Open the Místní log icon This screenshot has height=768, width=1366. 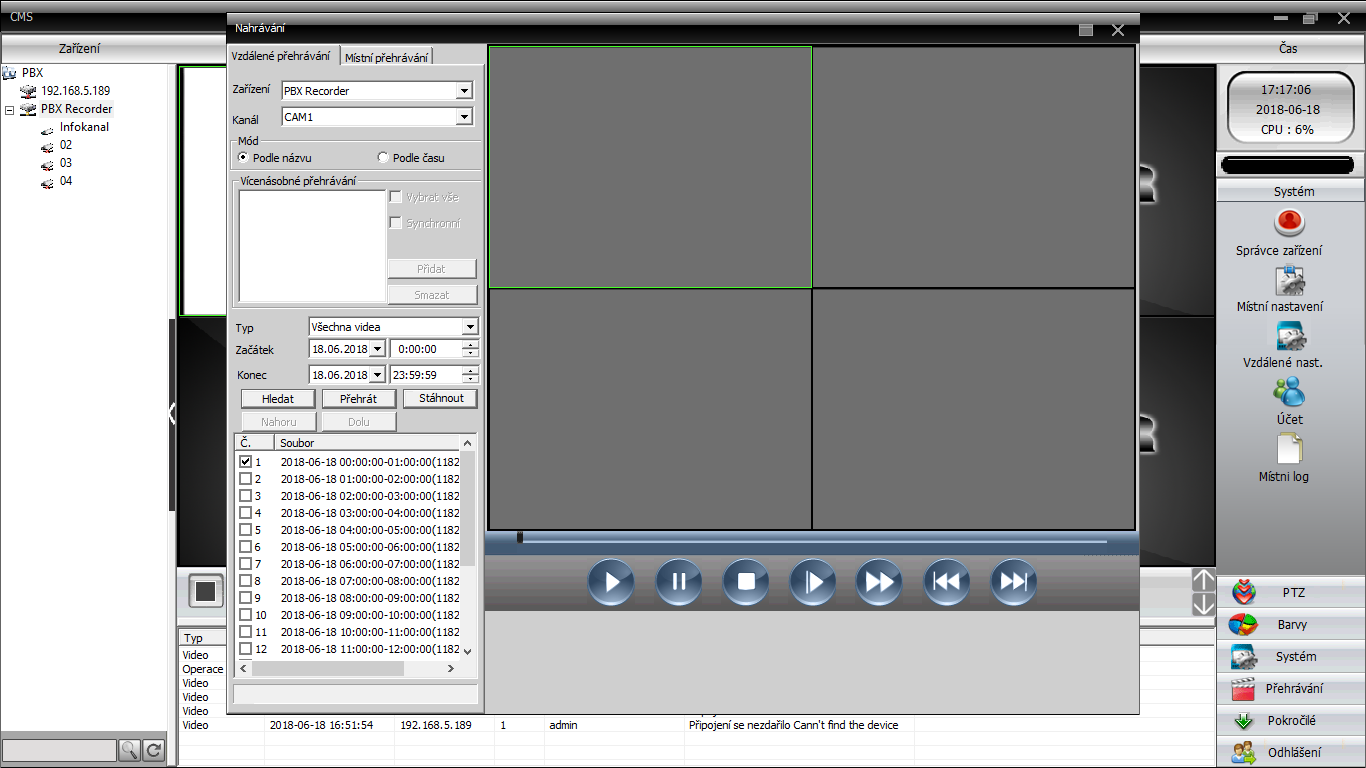click(x=1289, y=449)
